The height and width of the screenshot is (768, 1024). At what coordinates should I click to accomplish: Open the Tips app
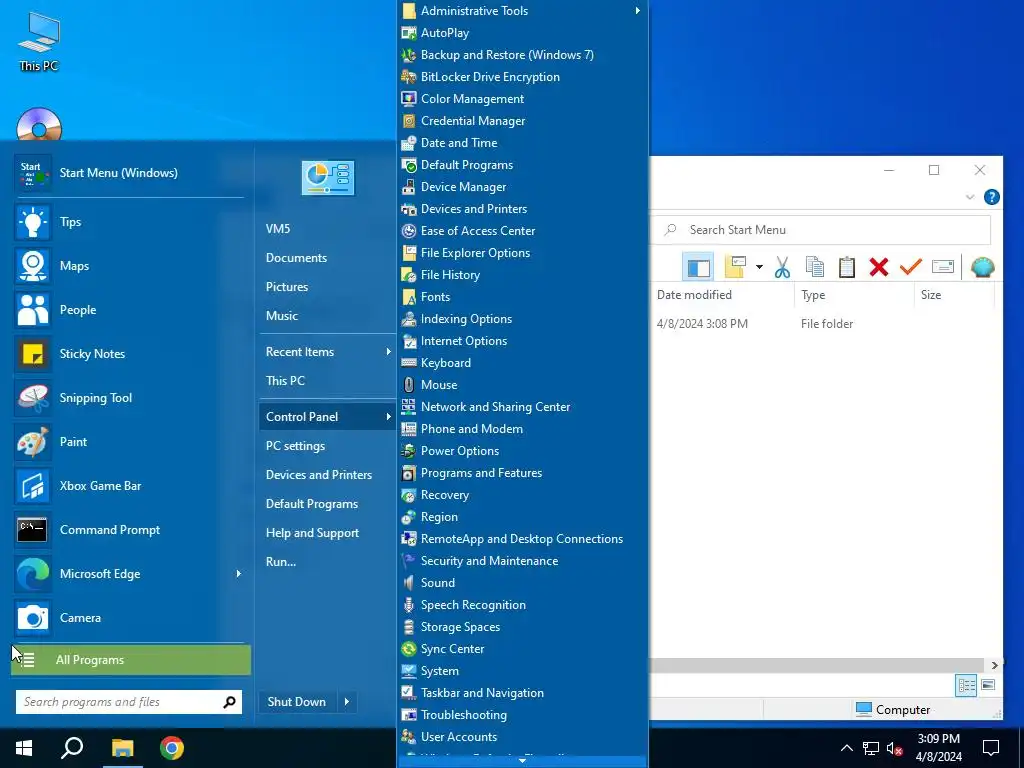[129, 222]
